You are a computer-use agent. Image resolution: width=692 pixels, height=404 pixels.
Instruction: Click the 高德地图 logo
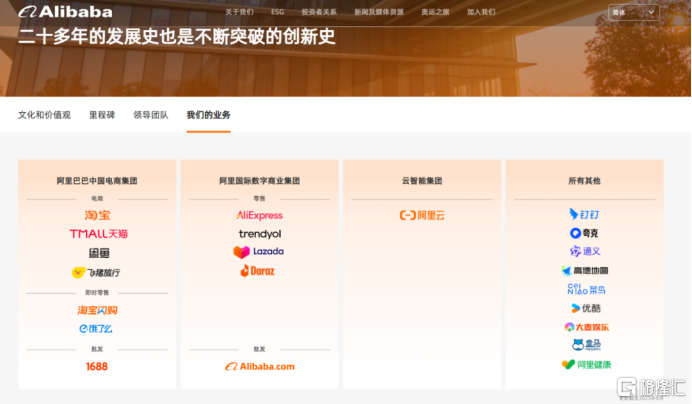click(x=584, y=271)
